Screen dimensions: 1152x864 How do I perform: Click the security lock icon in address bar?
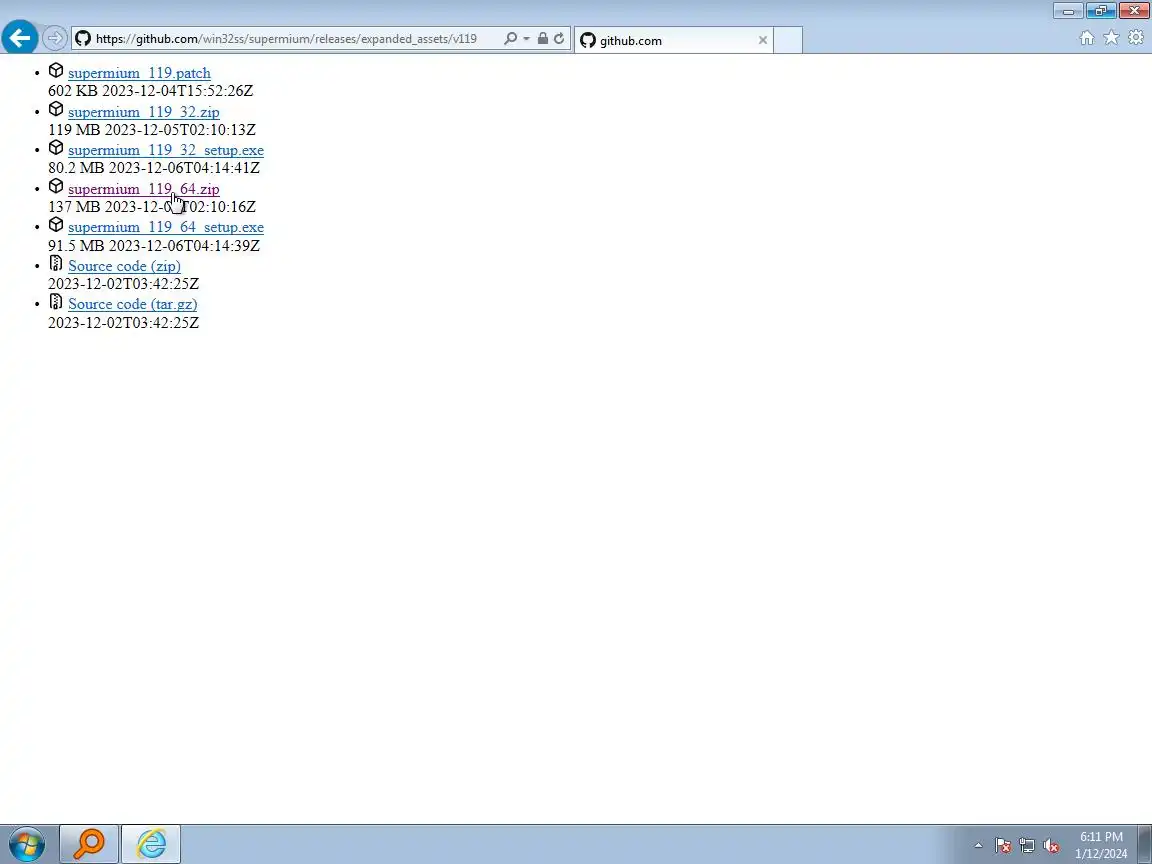pos(542,39)
